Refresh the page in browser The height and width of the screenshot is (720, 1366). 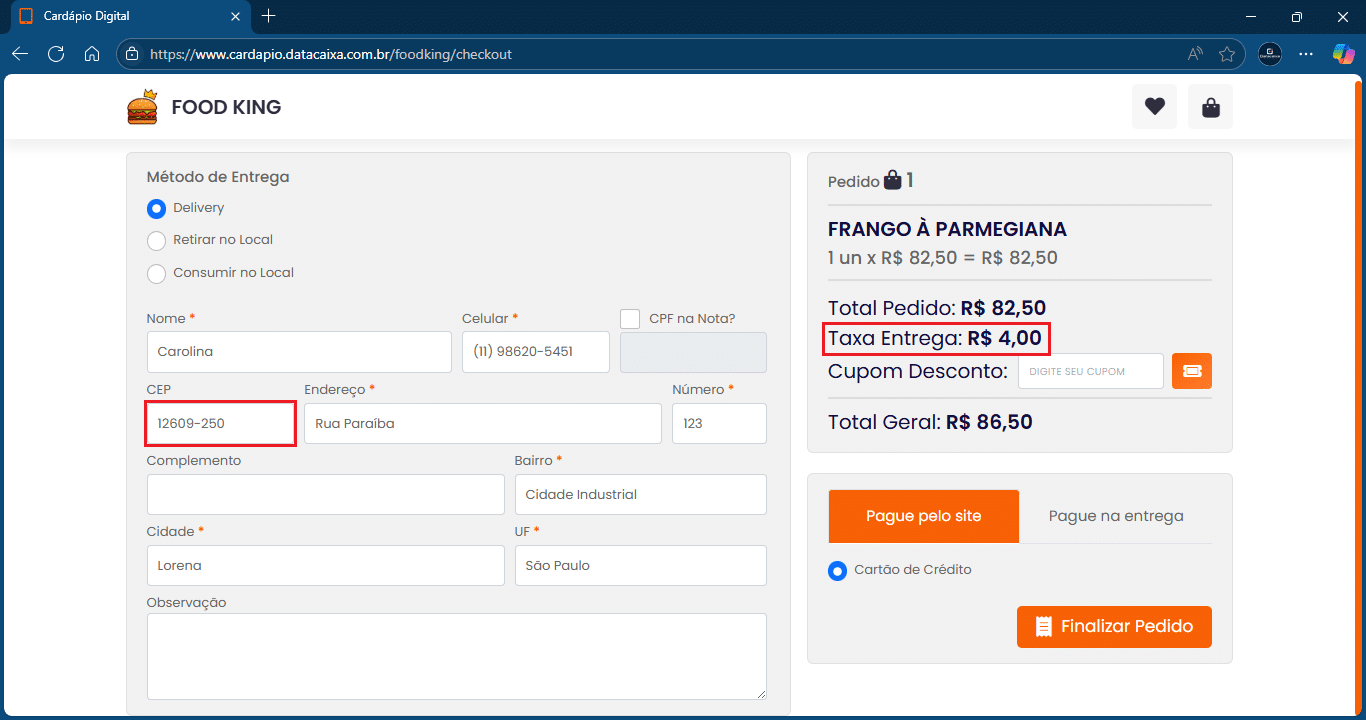[x=56, y=54]
